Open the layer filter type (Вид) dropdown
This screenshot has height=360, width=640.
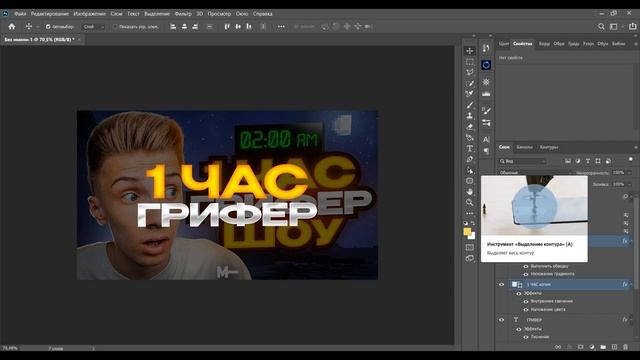tap(522, 161)
